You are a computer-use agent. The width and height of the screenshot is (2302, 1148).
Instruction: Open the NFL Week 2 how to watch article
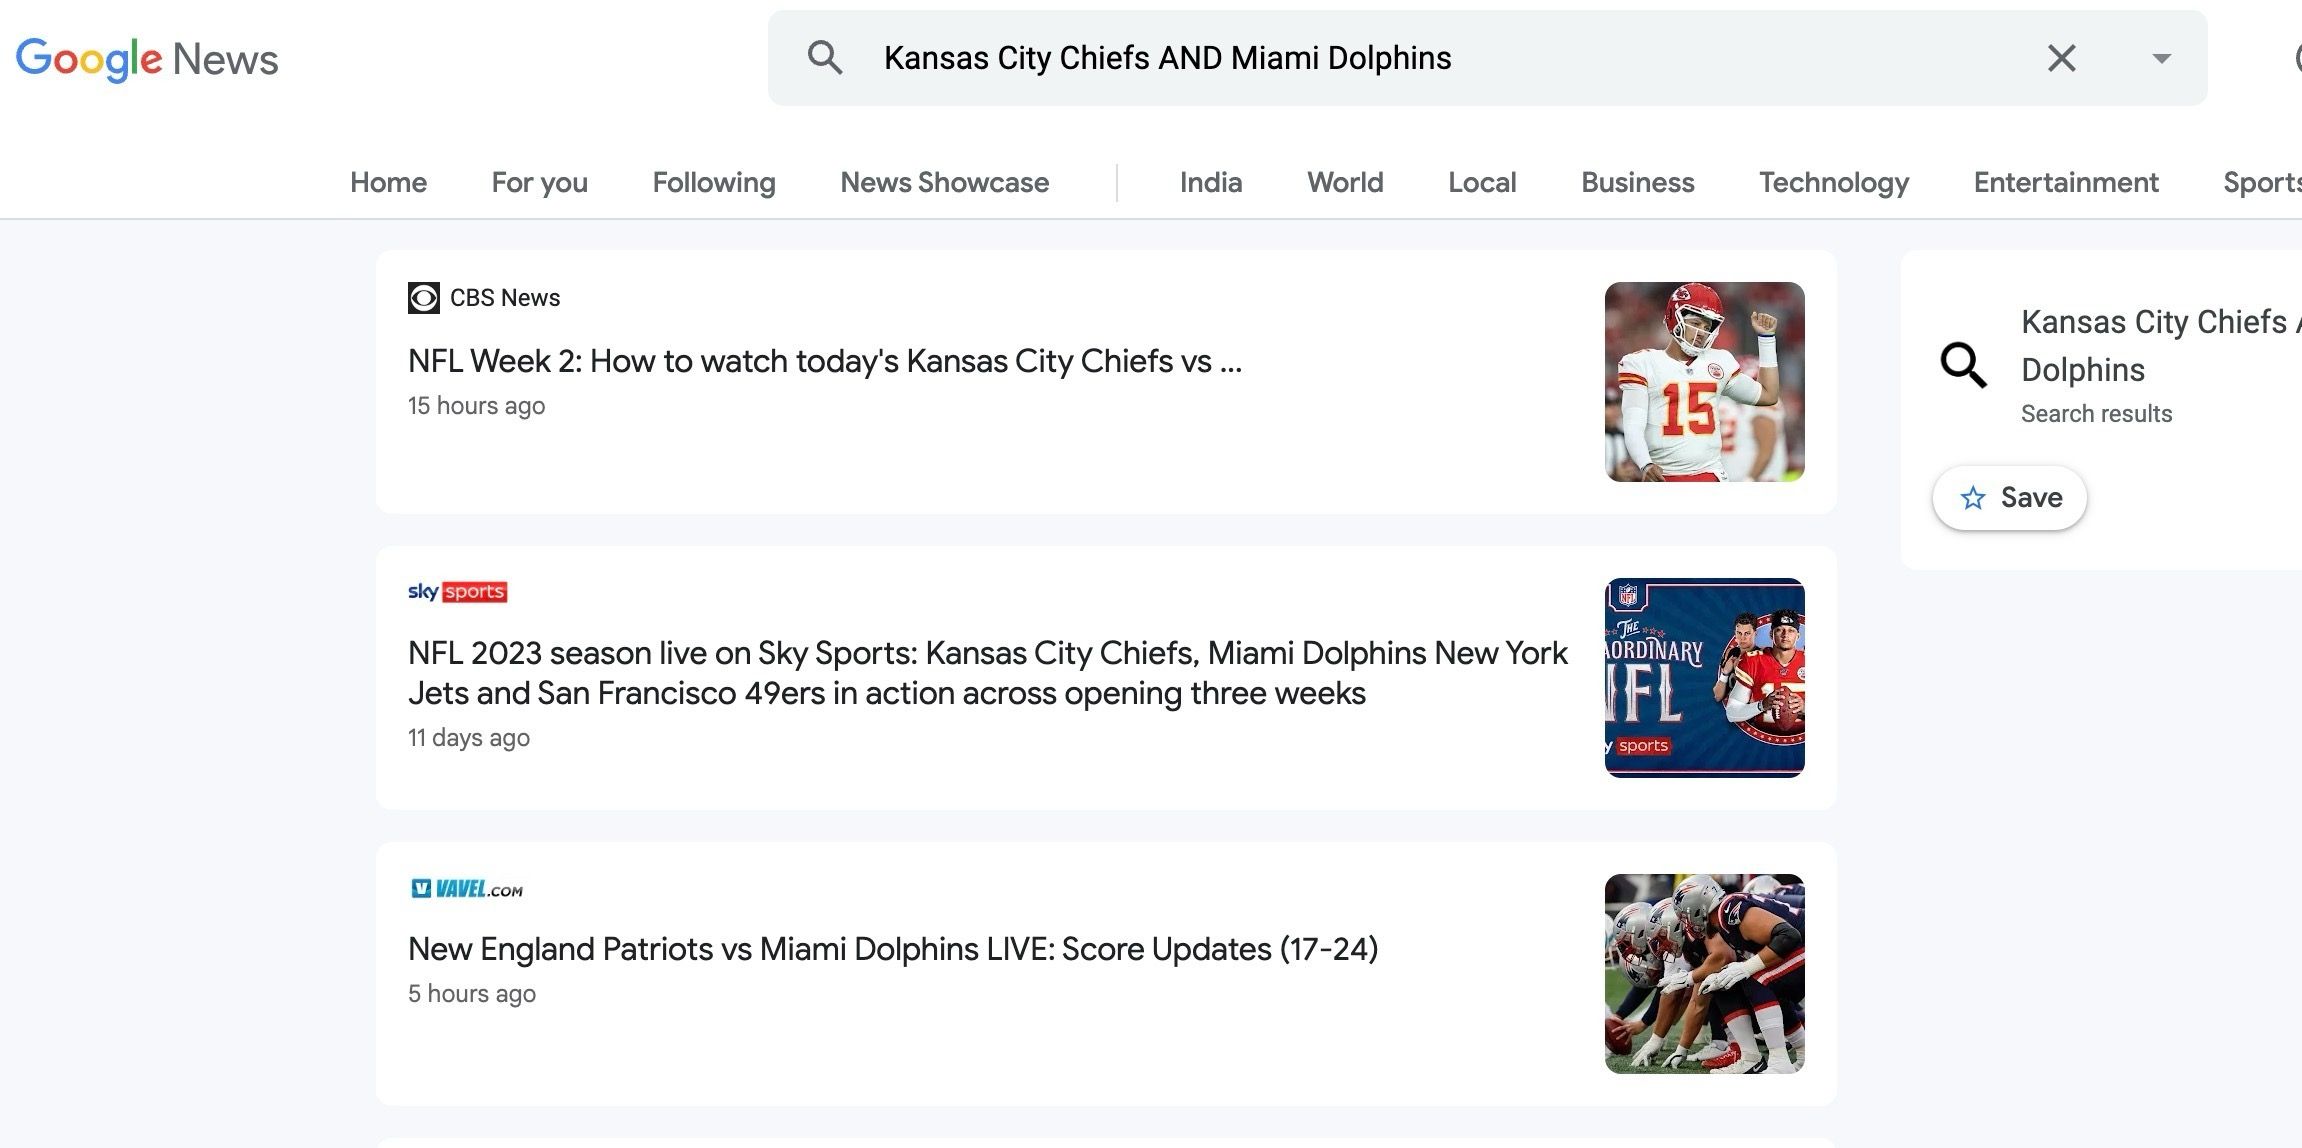825,361
